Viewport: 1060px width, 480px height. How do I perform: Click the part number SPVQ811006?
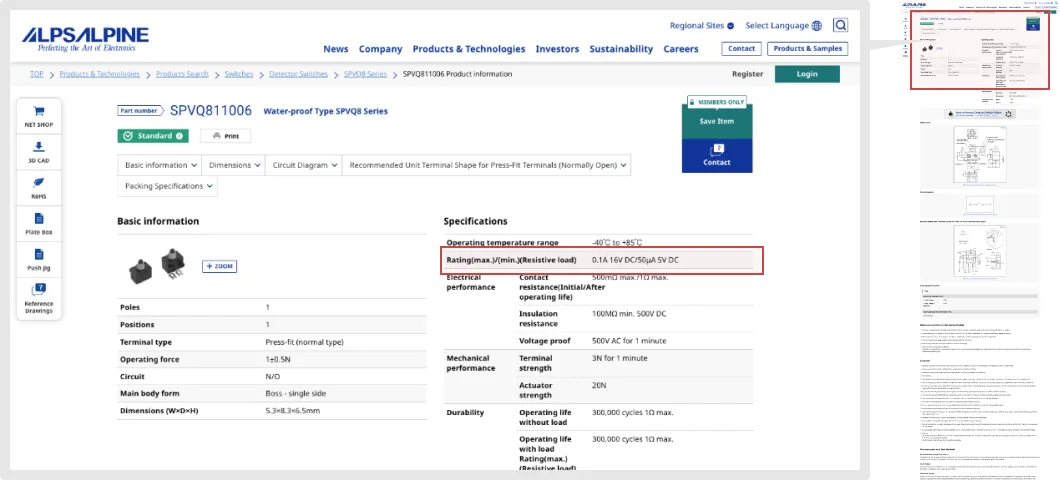pyautogui.click(x=211, y=111)
